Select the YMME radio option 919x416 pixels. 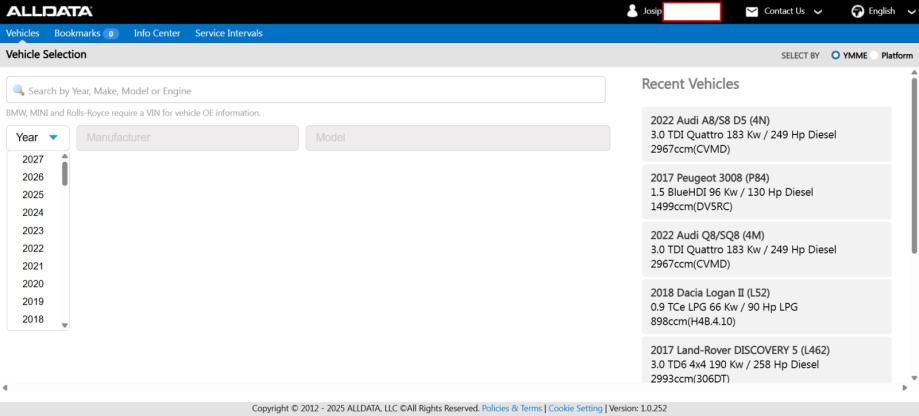(x=836, y=56)
